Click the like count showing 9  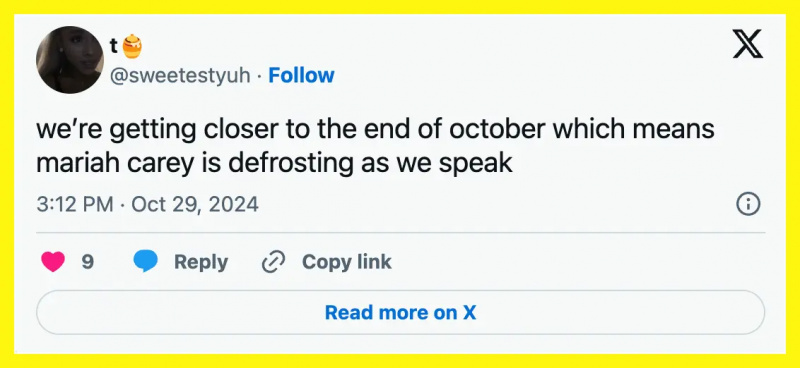tap(88, 262)
